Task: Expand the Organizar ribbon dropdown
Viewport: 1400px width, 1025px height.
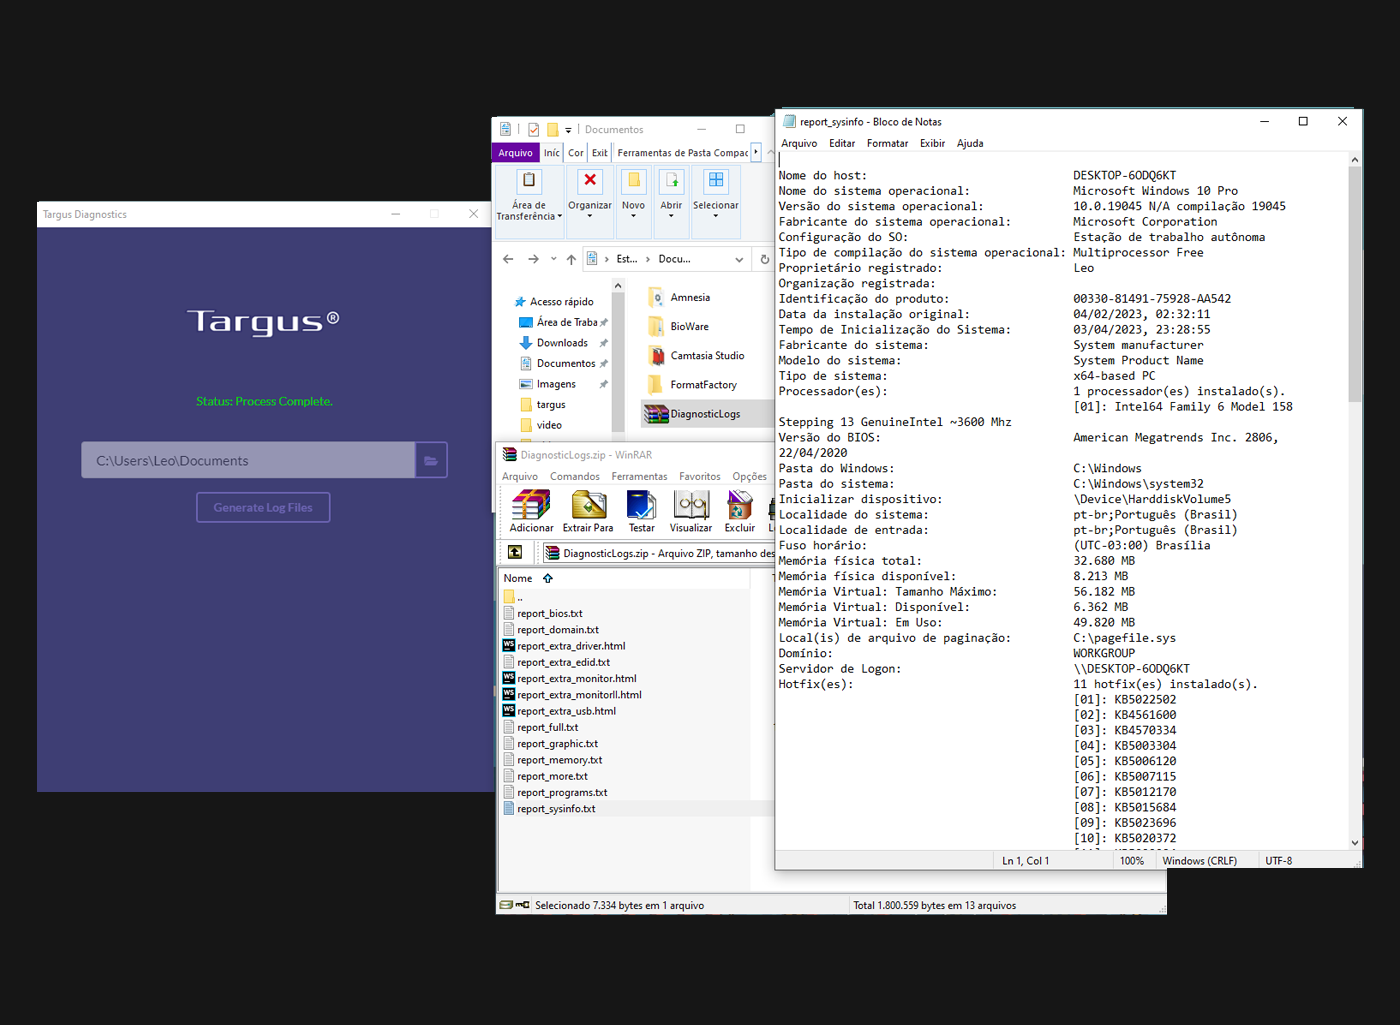Action: point(590,216)
